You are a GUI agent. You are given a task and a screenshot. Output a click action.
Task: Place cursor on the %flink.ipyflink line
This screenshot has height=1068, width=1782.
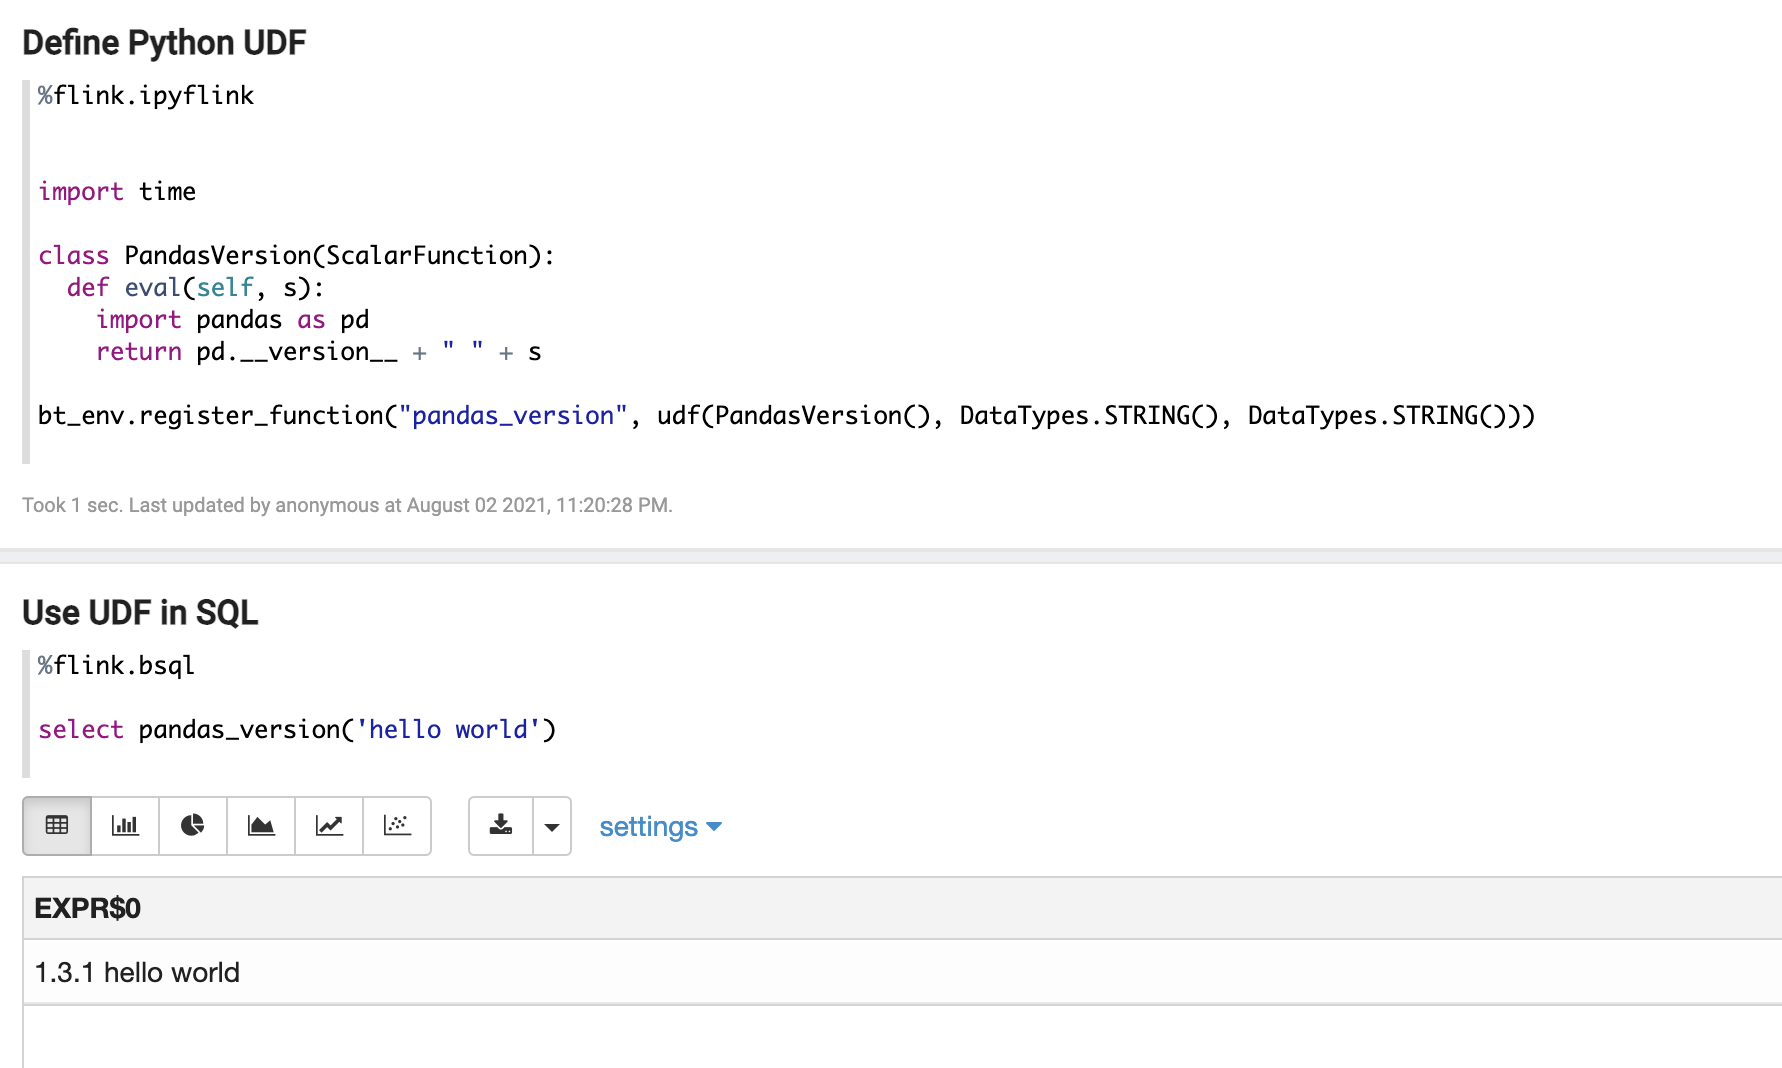[x=146, y=96]
